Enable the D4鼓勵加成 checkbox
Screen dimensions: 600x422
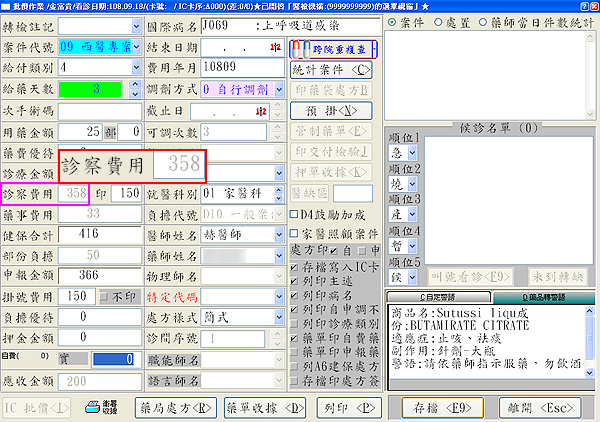[294, 214]
